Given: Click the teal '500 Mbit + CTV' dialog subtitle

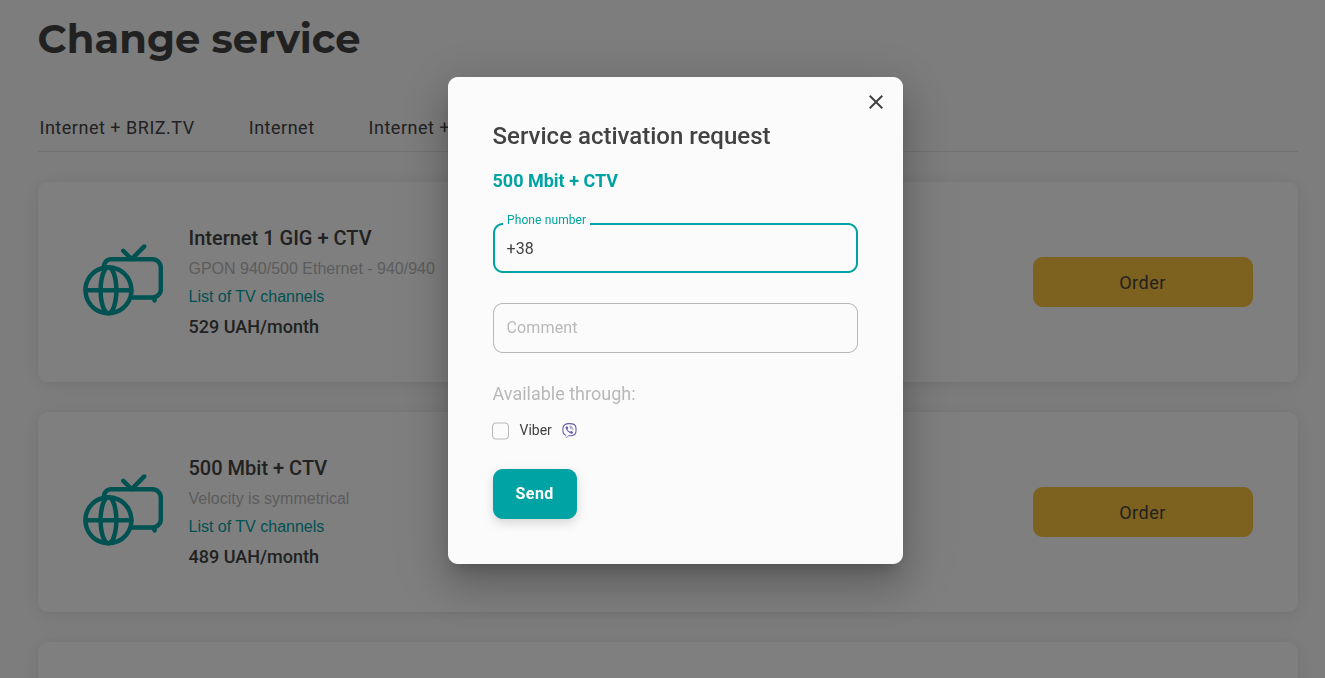Looking at the screenshot, I should click(555, 181).
